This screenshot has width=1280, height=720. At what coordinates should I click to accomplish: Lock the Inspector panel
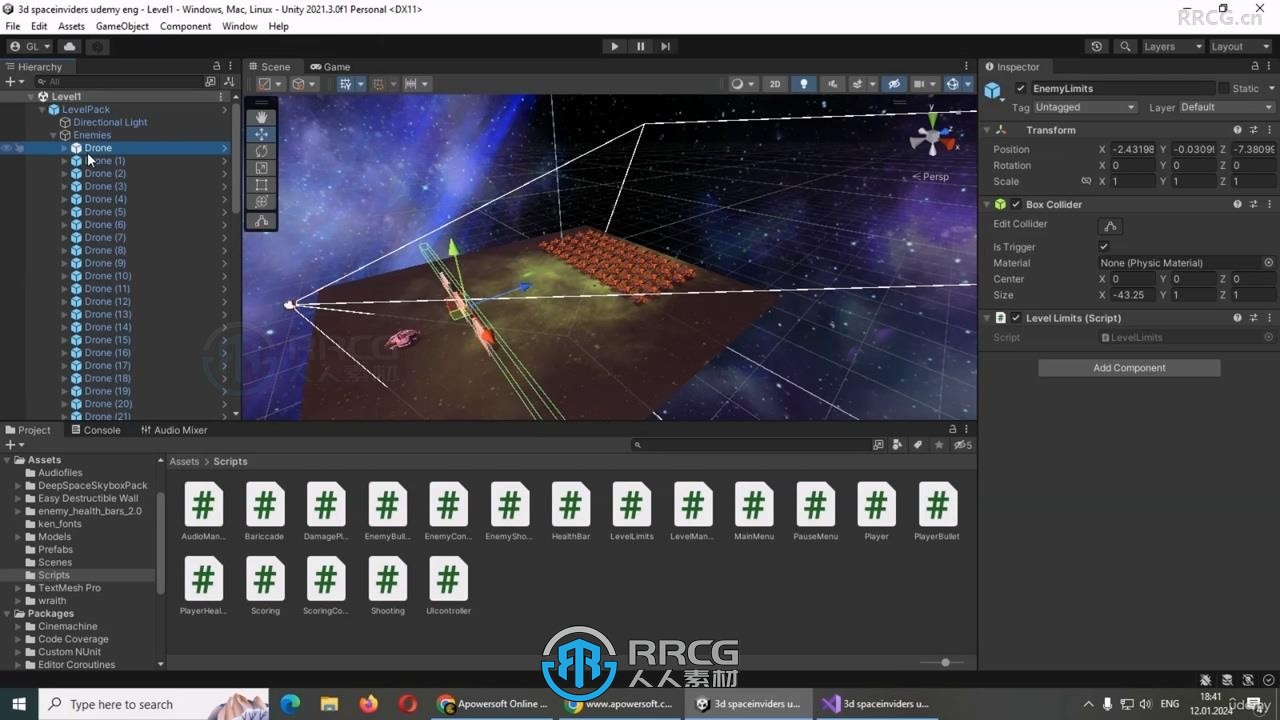coord(1255,67)
